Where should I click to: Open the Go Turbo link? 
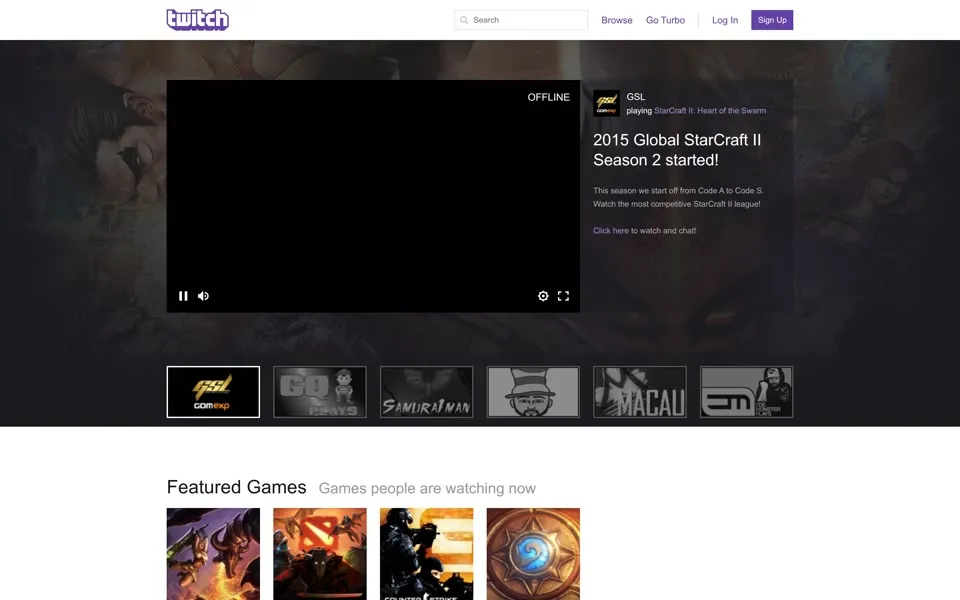(666, 20)
